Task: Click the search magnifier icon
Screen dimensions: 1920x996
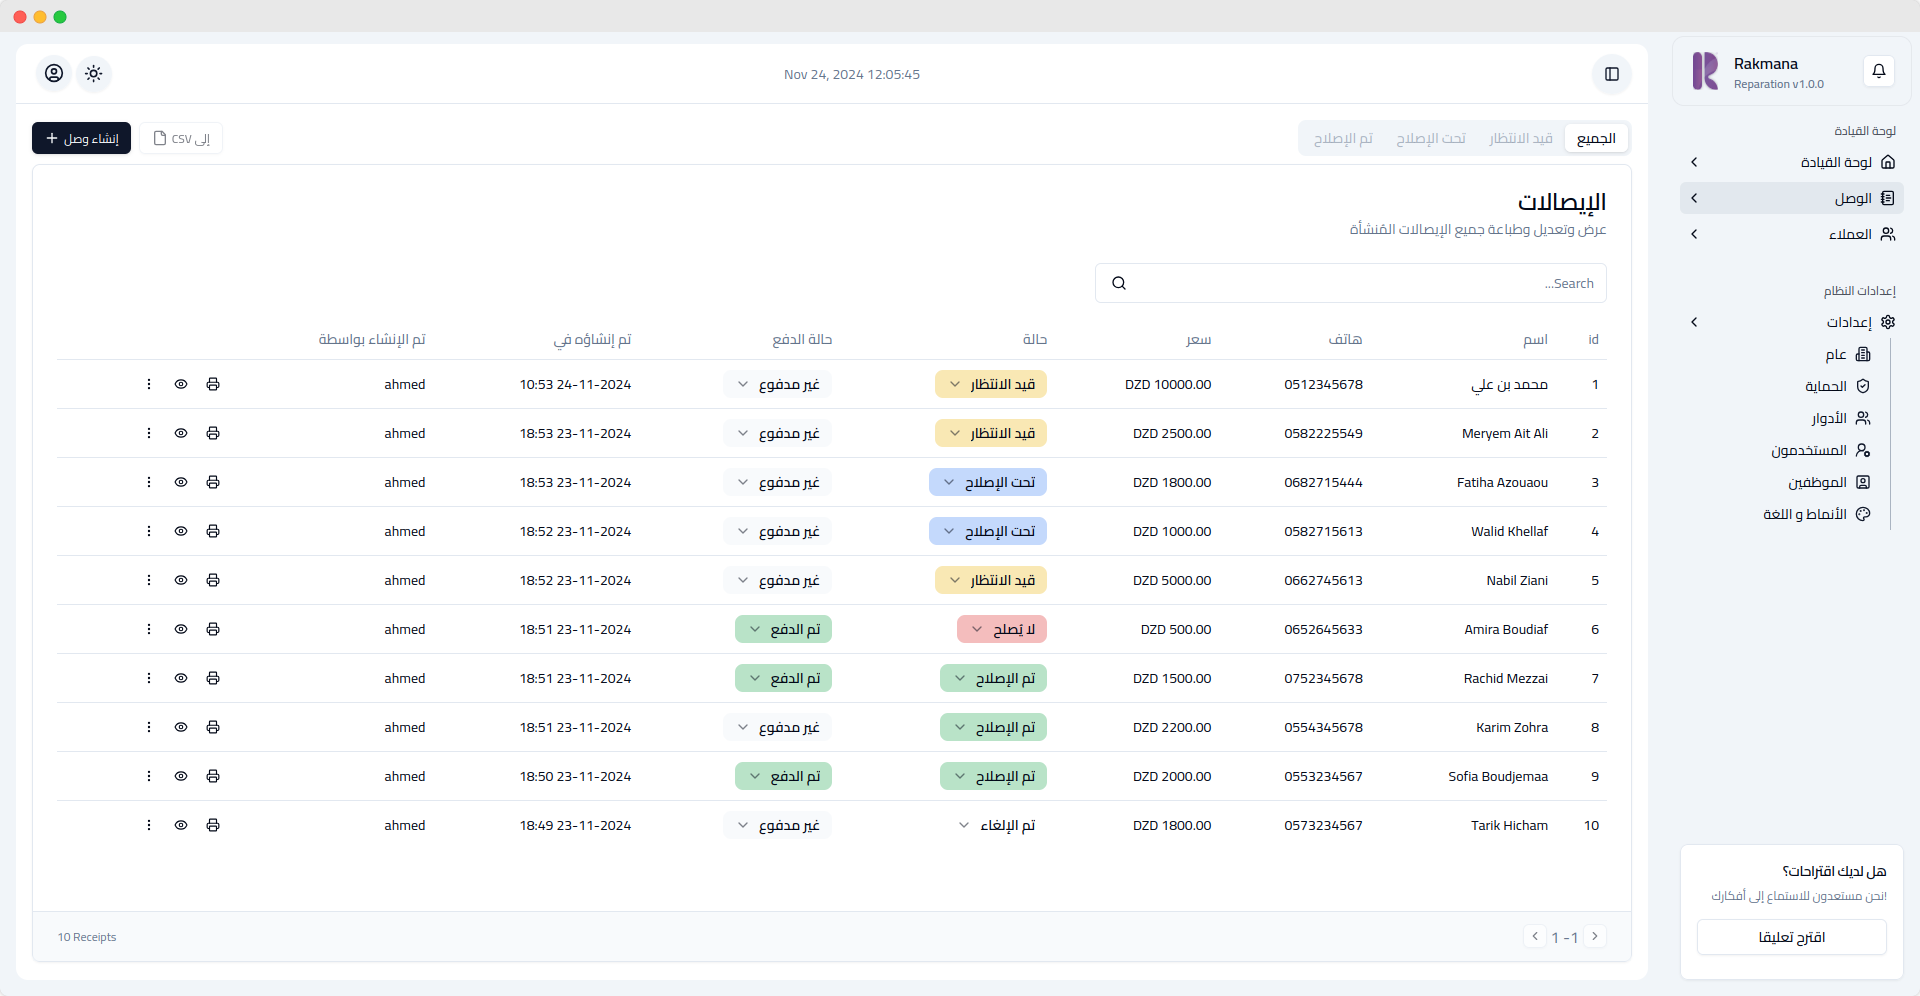Action: coord(1119,283)
